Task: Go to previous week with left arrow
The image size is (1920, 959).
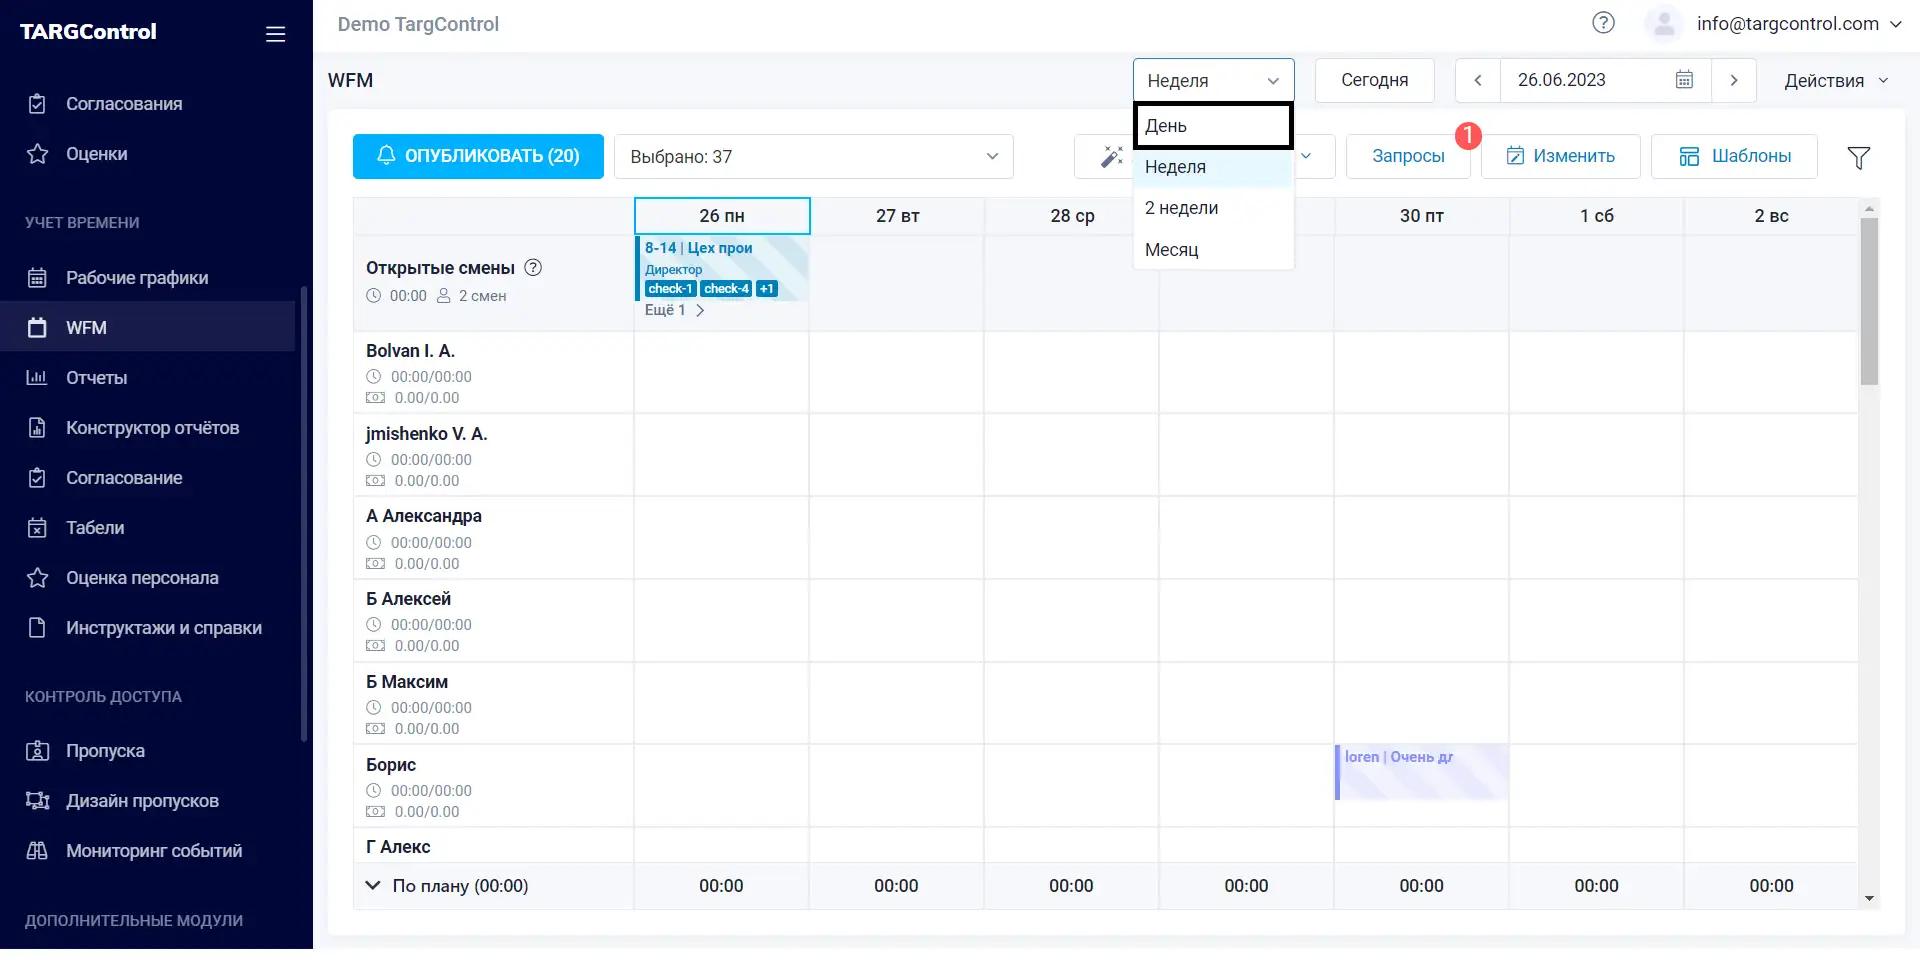Action: tap(1478, 80)
